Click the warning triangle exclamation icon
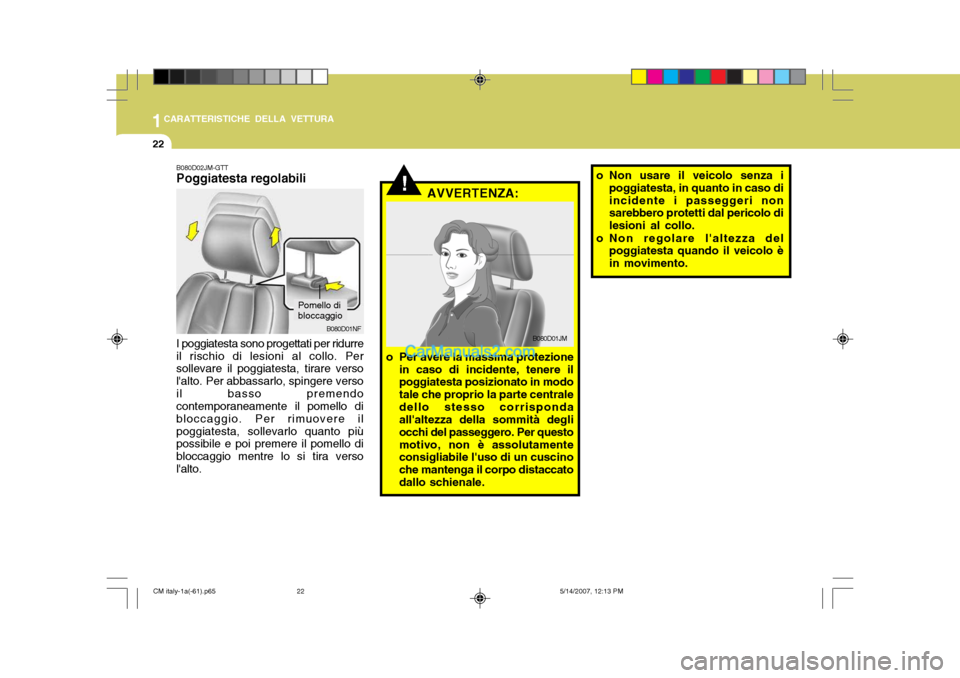The height and width of the screenshot is (678, 960). 403,180
